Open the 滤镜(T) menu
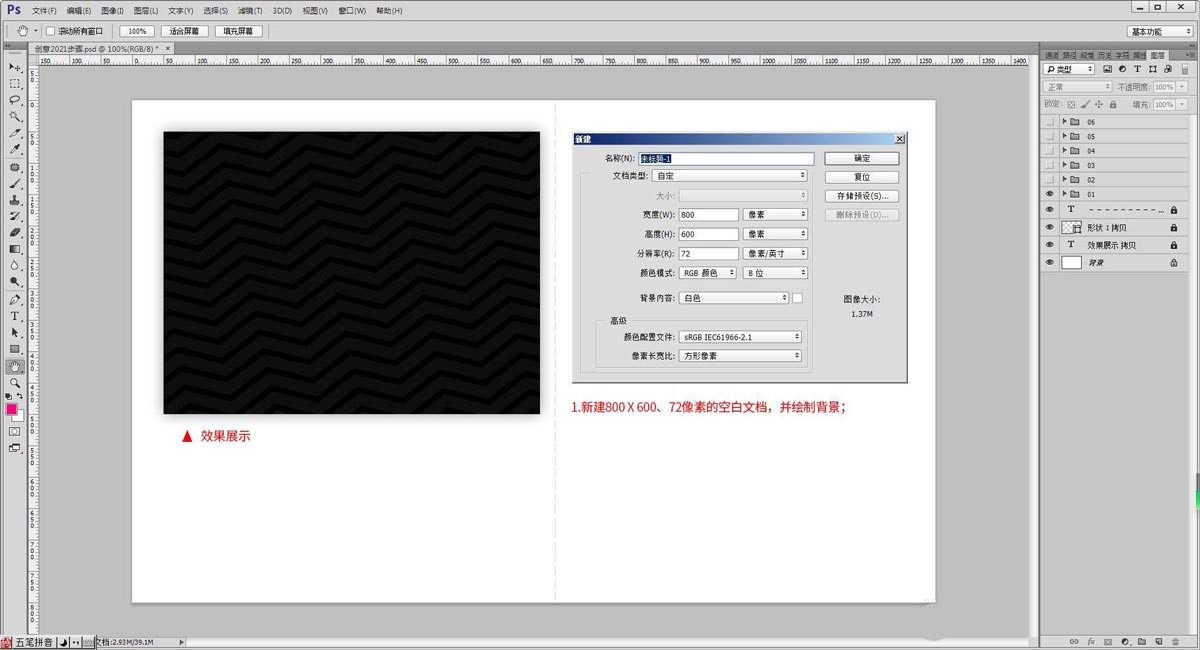This screenshot has height=650, width=1200. pyautogui.click(x=250, y=11)
